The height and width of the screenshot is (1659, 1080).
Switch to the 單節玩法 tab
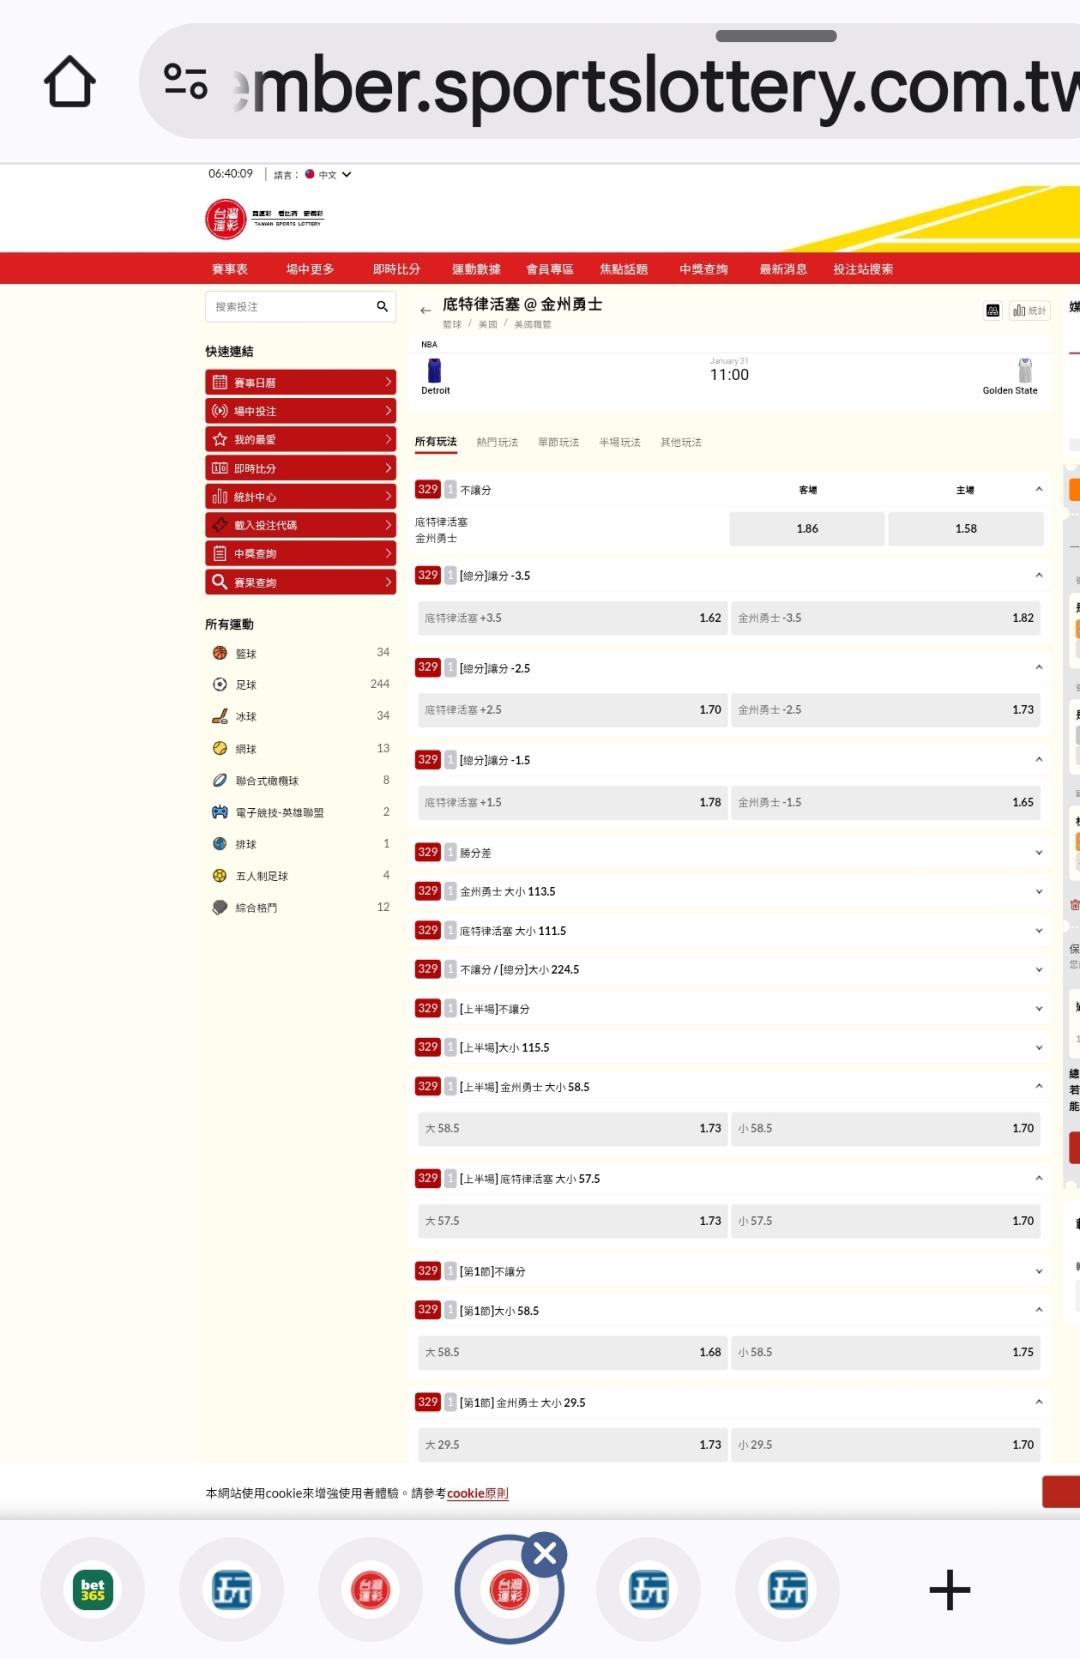pos(558,442)
